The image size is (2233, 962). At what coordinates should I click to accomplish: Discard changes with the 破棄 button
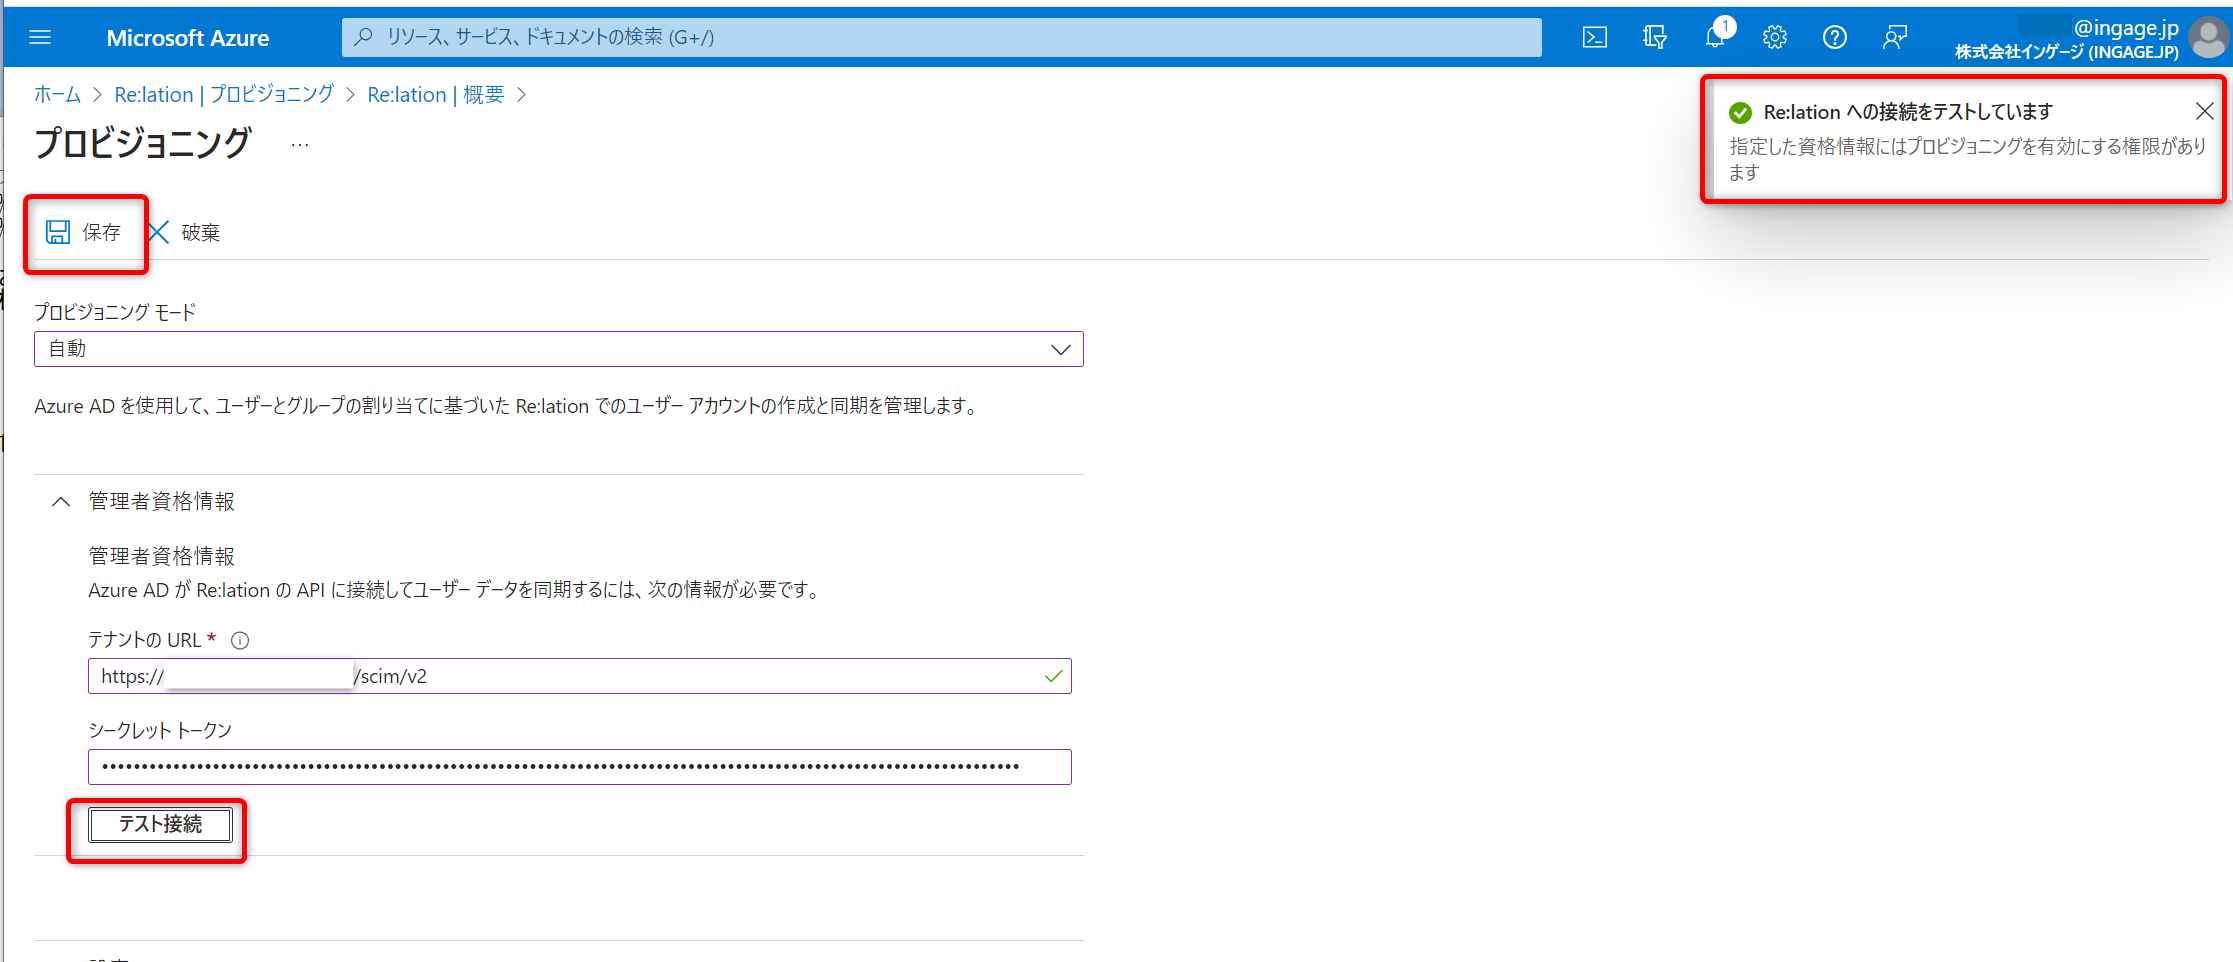coord(185,233)
